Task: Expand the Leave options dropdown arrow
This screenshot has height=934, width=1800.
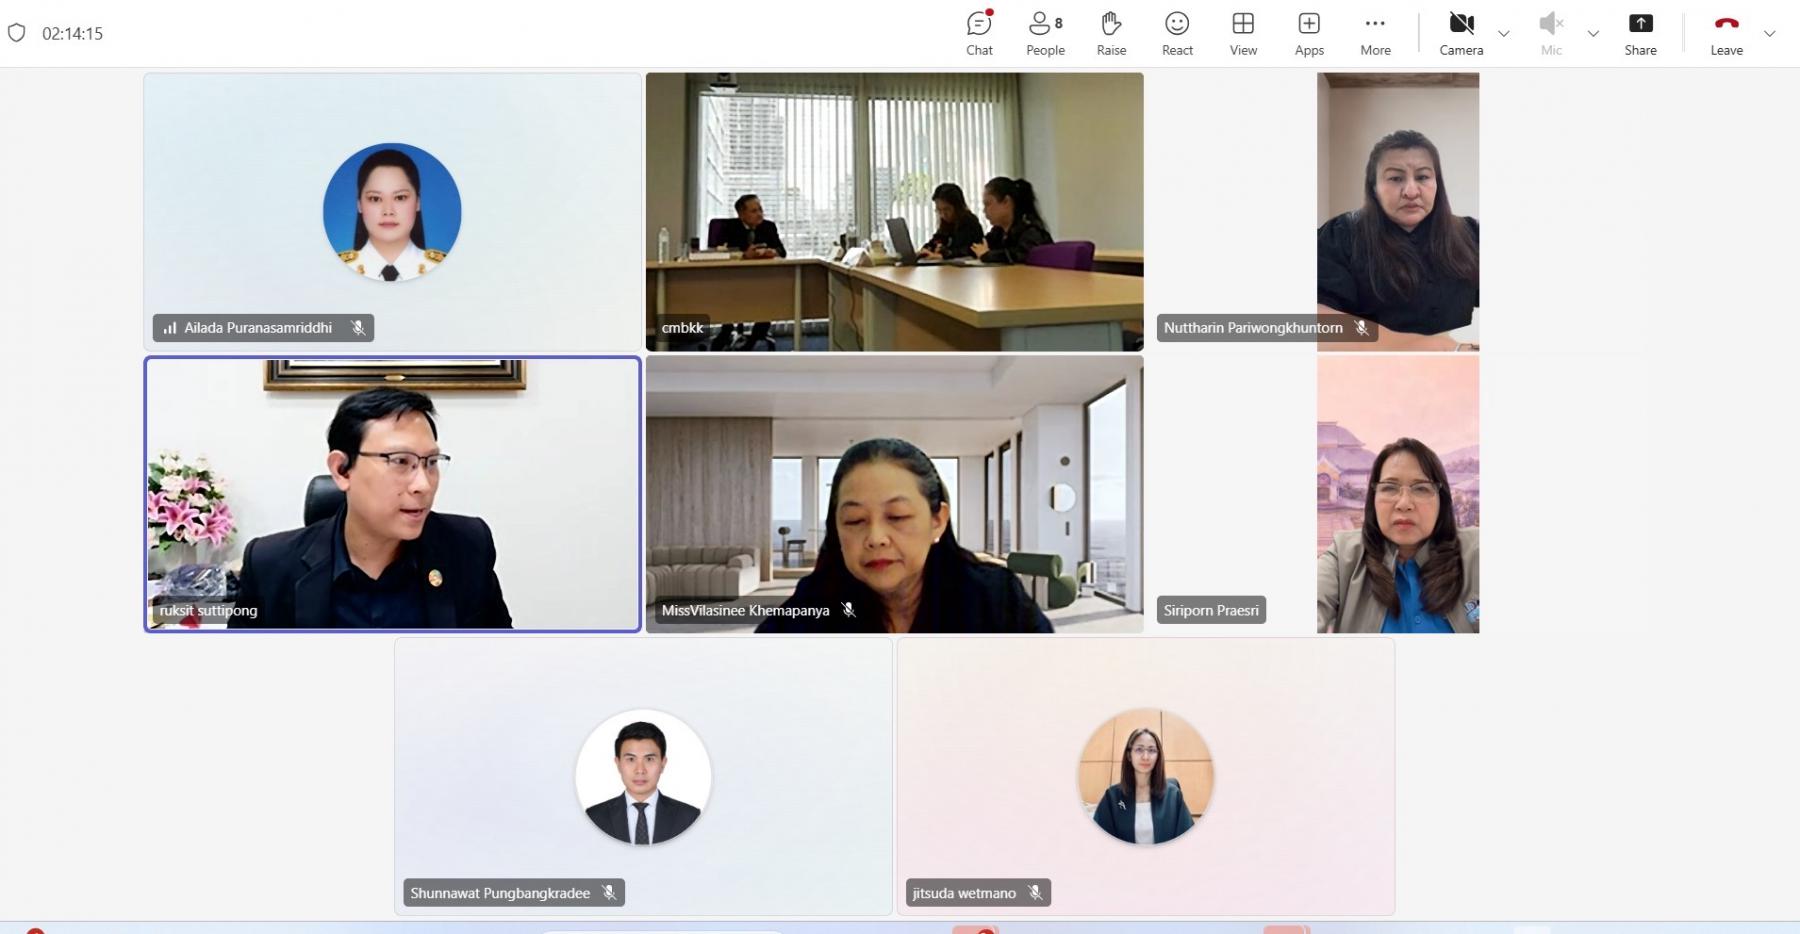Action: pyautogui.click(x=1769, y=34)
